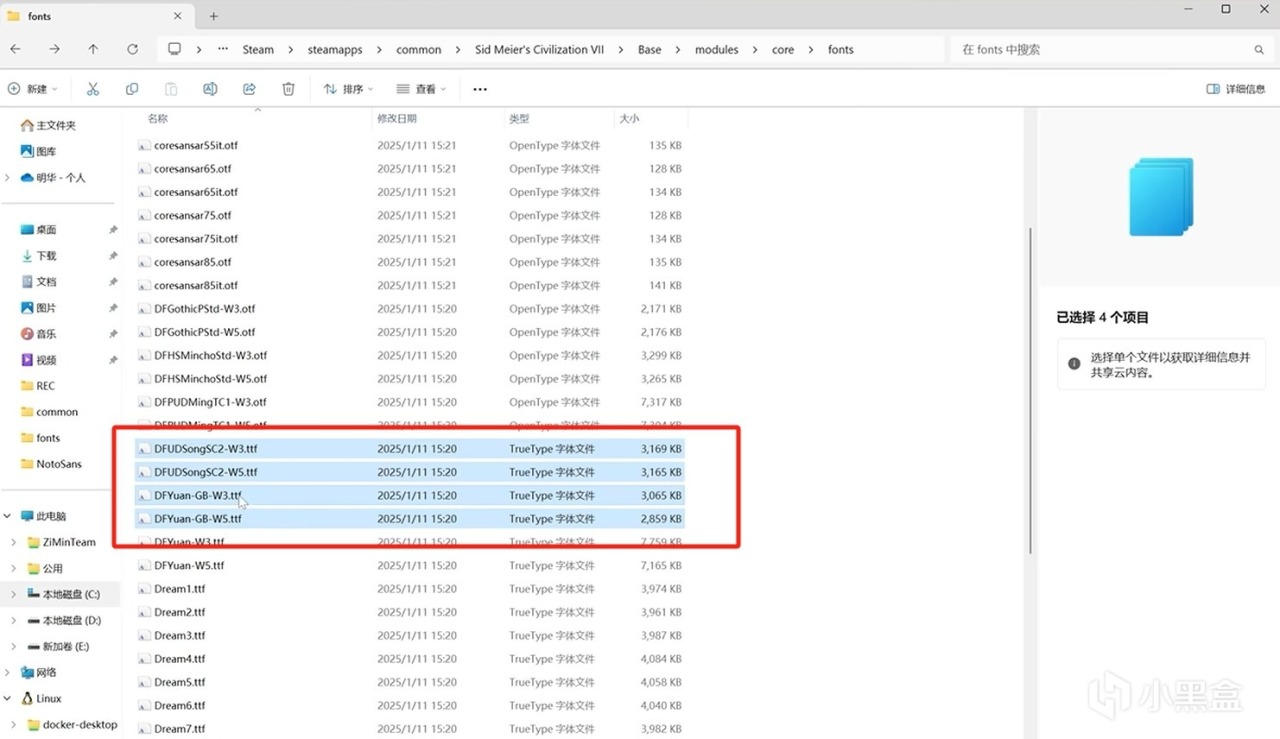Select 本地磁盘 (D:) drive
1280x739 pixels.
pos(64,620)
